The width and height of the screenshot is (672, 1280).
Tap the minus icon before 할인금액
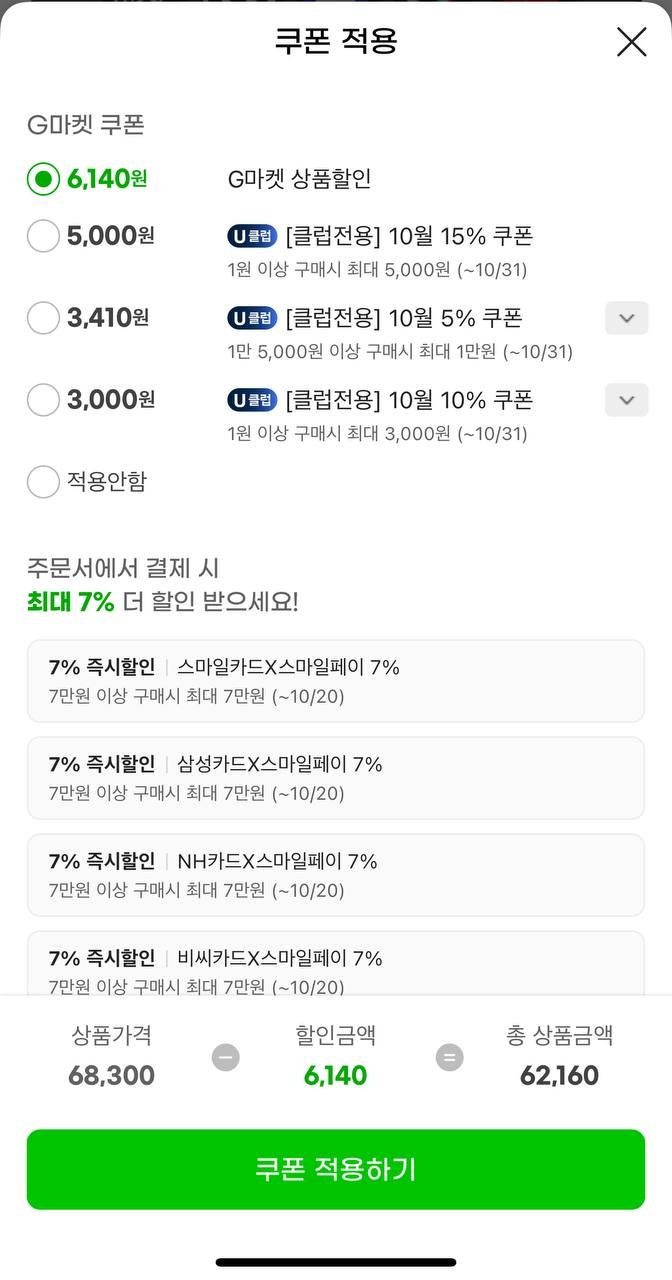click(x=226, y=1057)
